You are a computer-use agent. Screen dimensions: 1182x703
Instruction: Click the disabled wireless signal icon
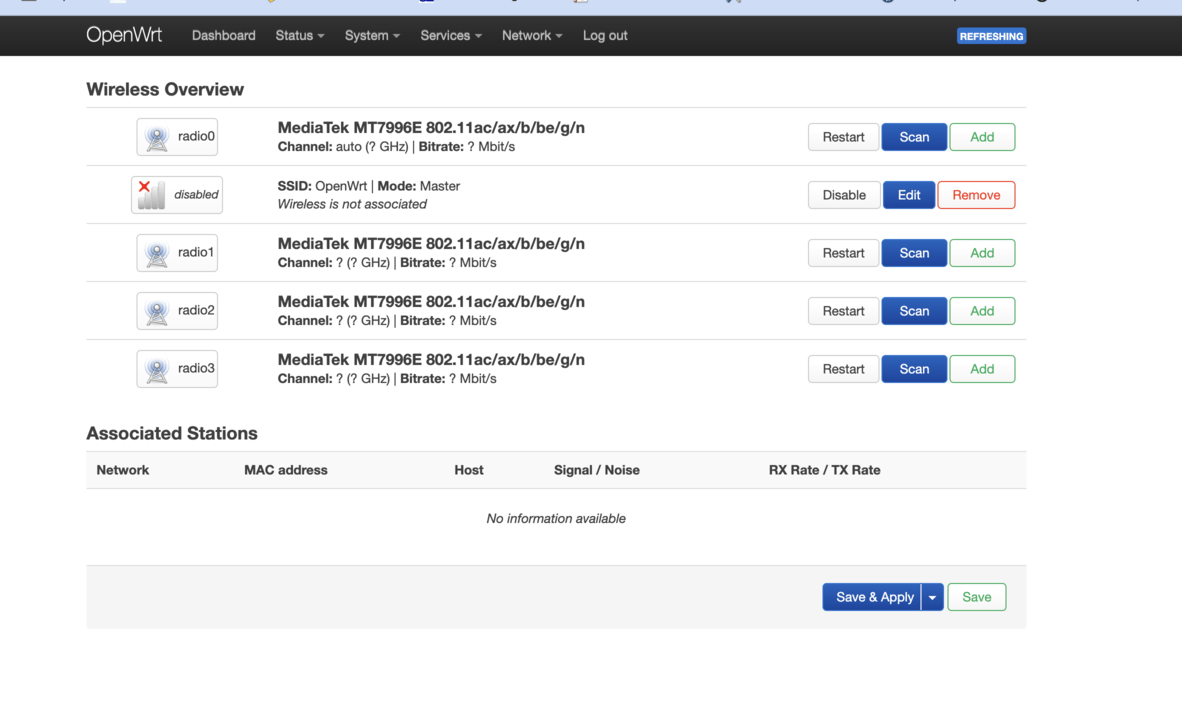(x=177, y=195)
